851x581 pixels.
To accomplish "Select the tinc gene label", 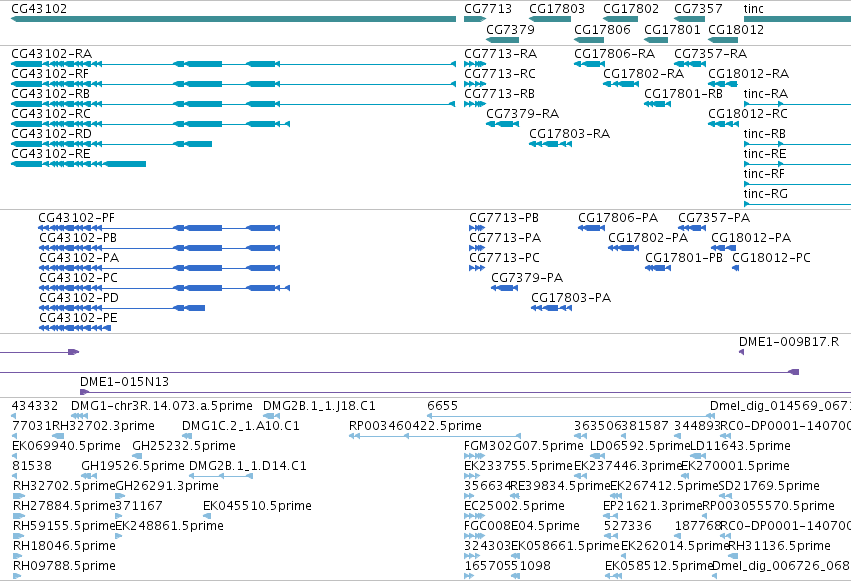I will point(753,9).
